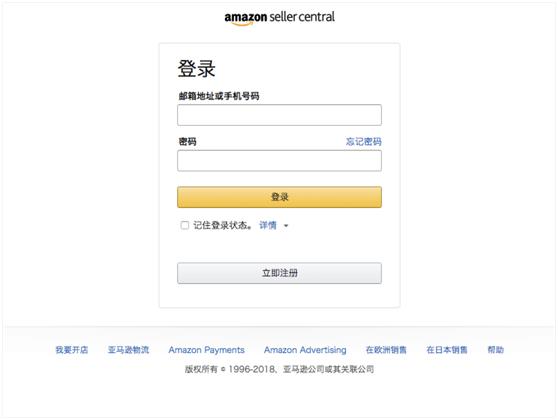
Task: Open the 亚马逊物流 footer link
Action: click(128, 350)
